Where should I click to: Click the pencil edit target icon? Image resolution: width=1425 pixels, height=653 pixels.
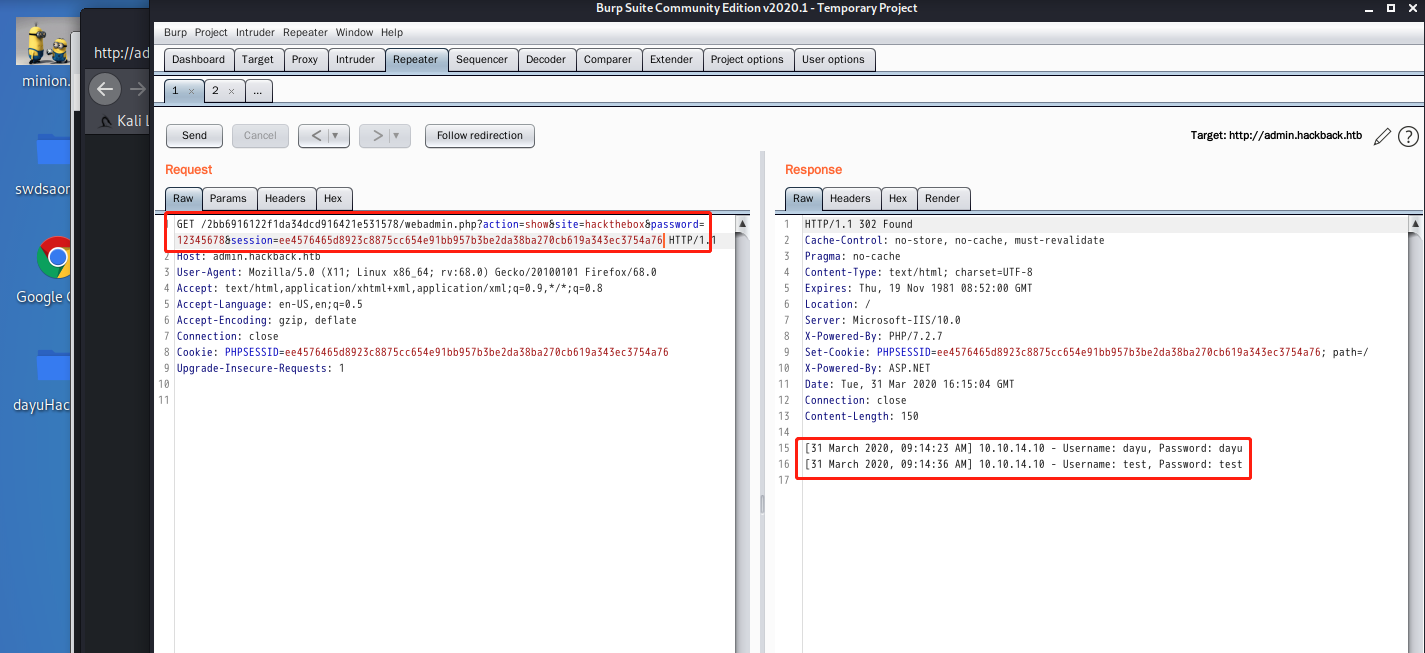coord(1382,136)
